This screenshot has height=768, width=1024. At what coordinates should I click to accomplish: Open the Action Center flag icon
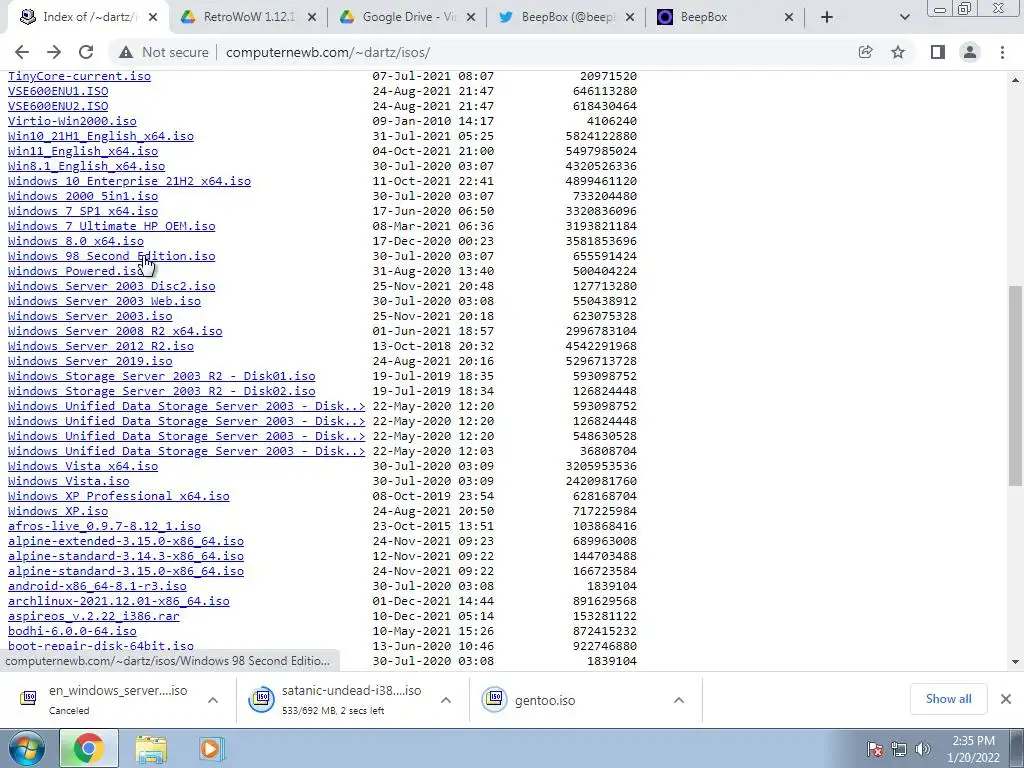[x=875, y=749]
